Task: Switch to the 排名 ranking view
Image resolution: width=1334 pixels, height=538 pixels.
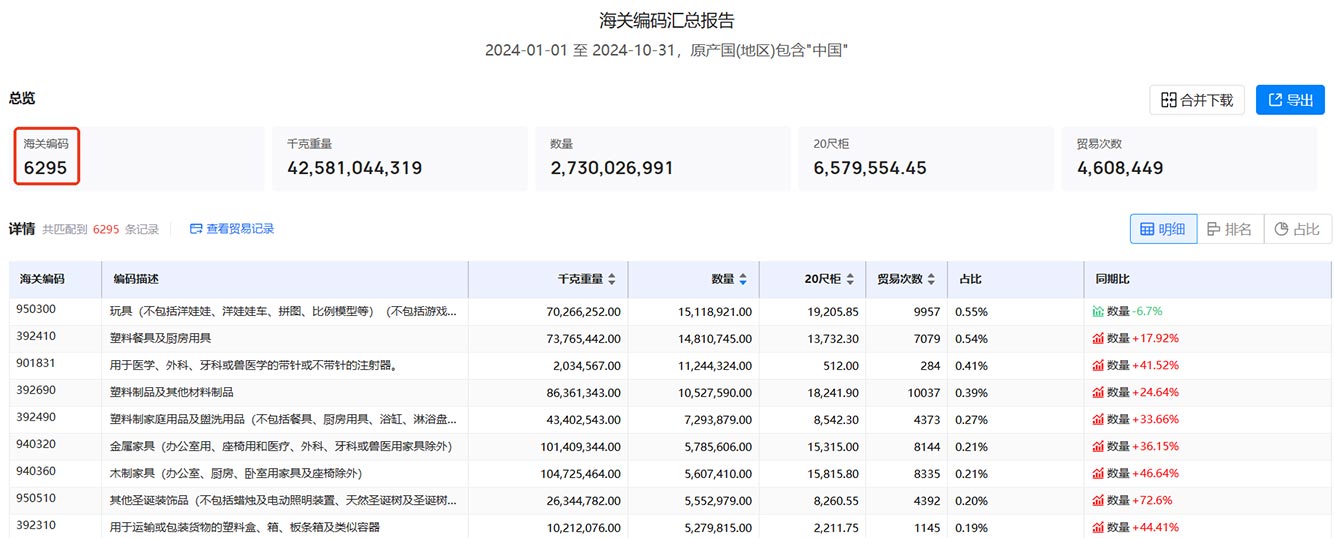Action: point(1229,229)
